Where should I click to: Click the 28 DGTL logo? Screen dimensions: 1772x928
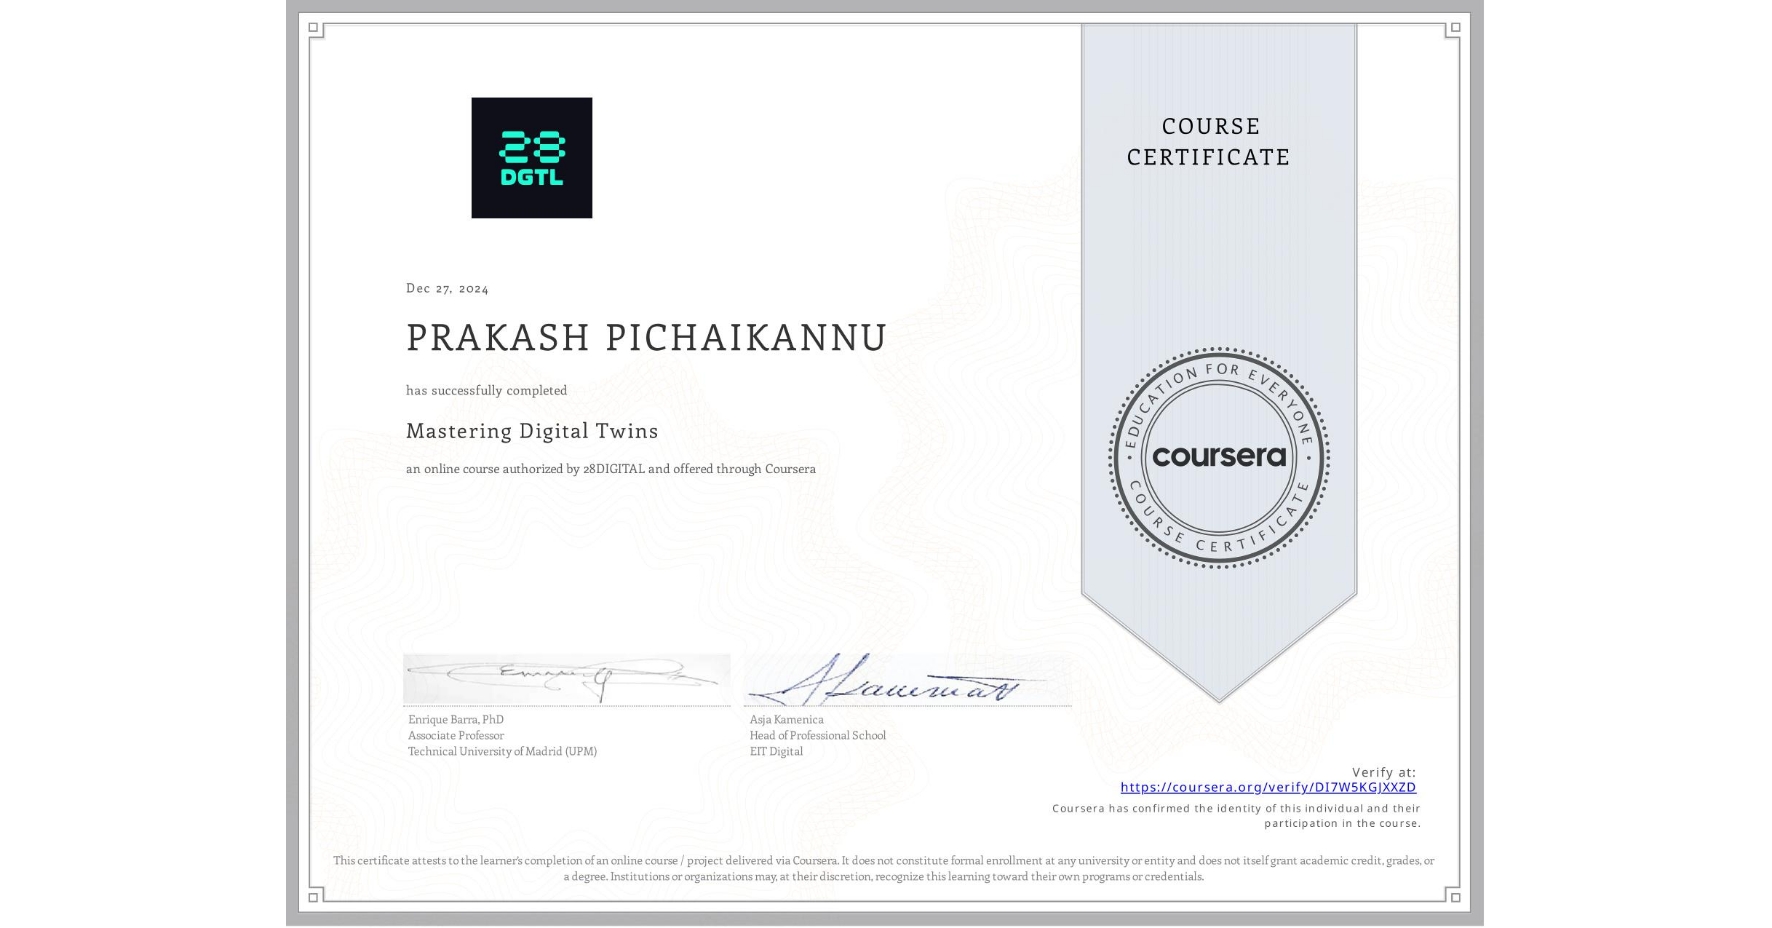click(532, 158)
